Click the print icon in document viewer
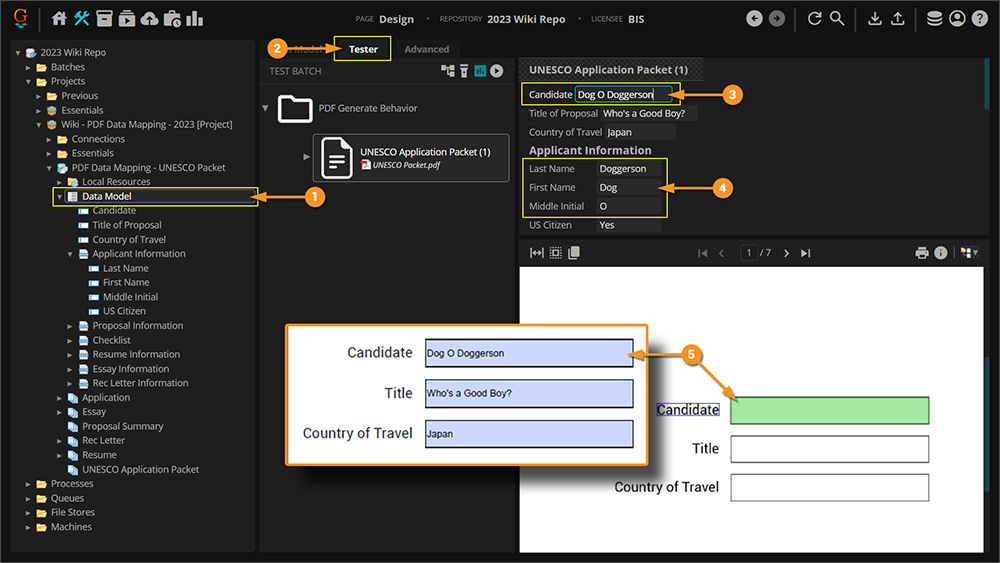 coord(922,253)
